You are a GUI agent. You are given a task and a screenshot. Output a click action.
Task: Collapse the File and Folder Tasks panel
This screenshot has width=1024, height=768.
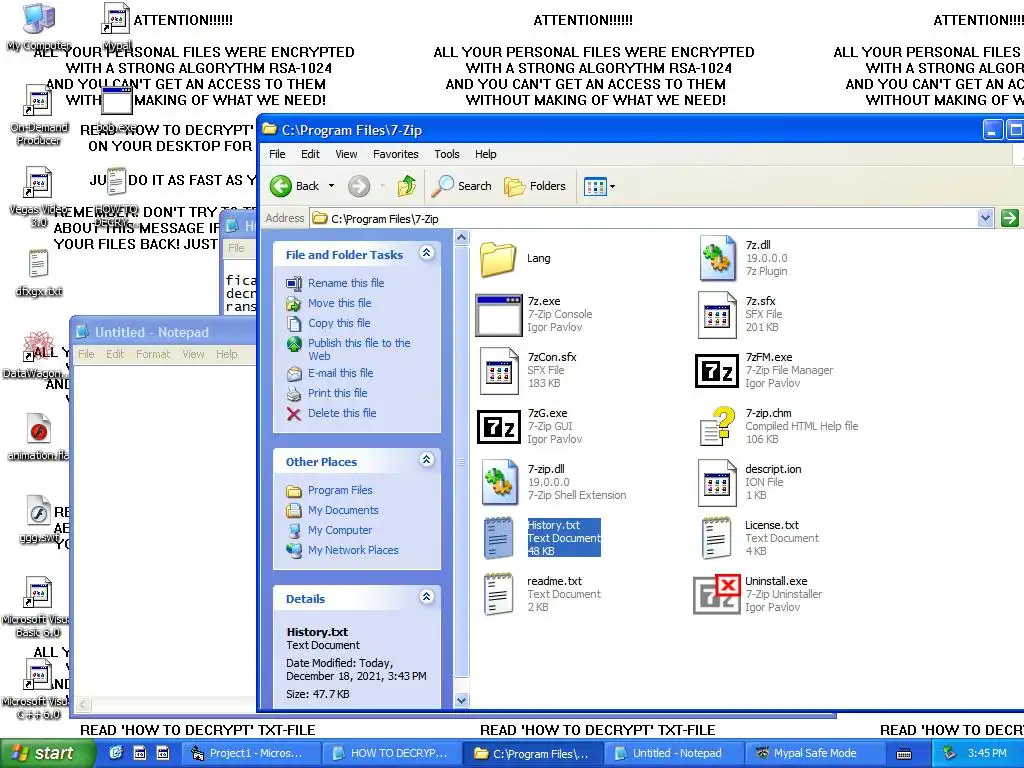426,253
